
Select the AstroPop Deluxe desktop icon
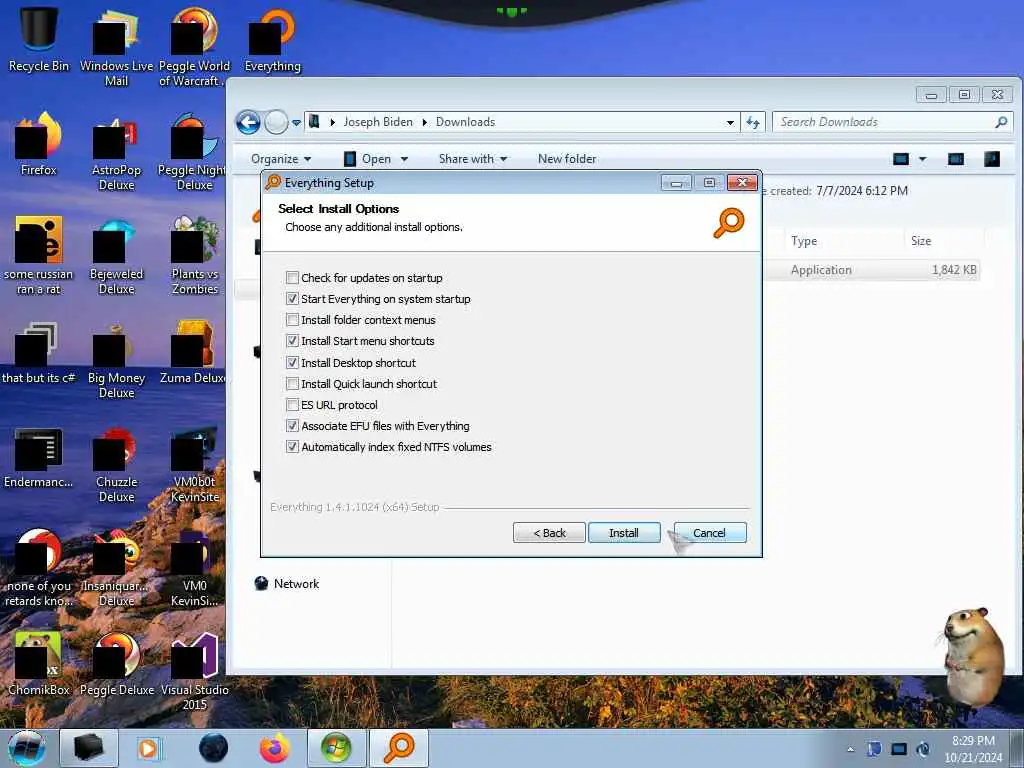tap(116, 152)
